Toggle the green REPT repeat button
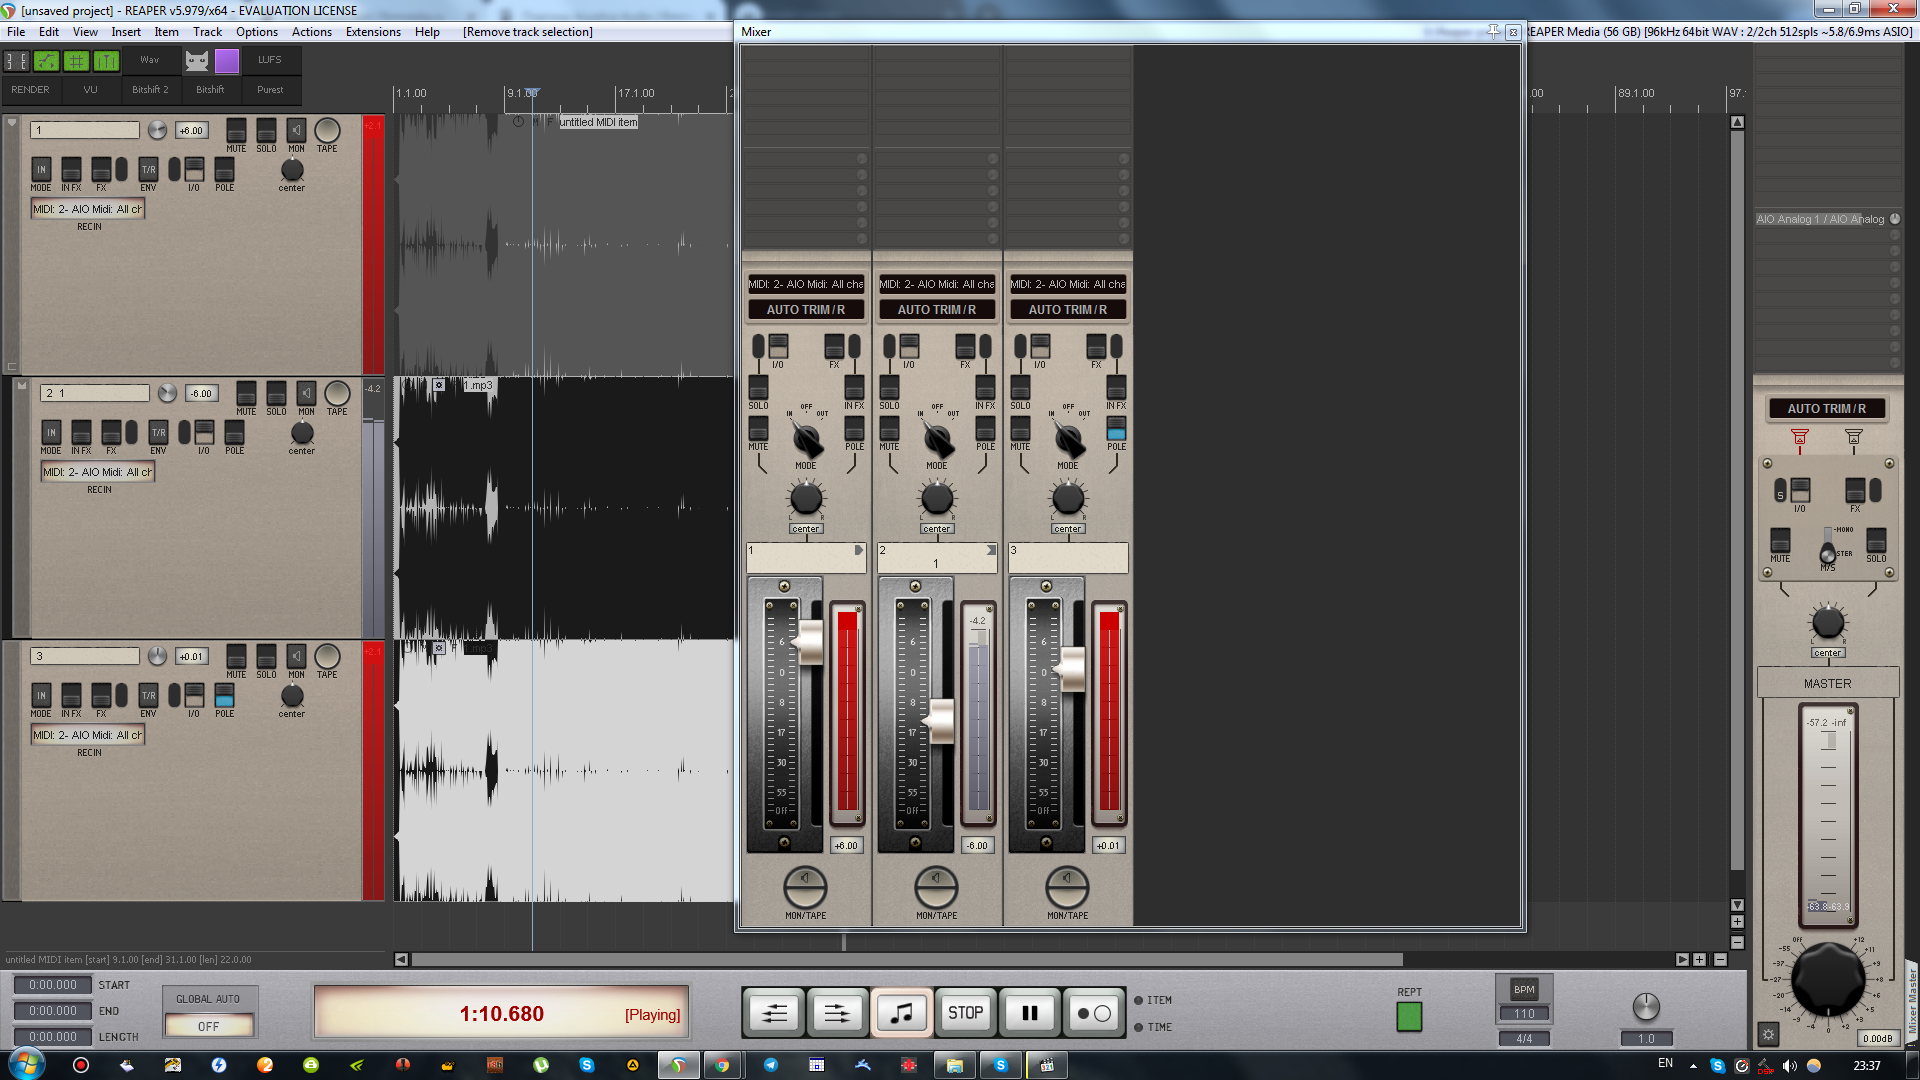The width and height of the screenshot is (1920, 1080). point(1409,1017)
